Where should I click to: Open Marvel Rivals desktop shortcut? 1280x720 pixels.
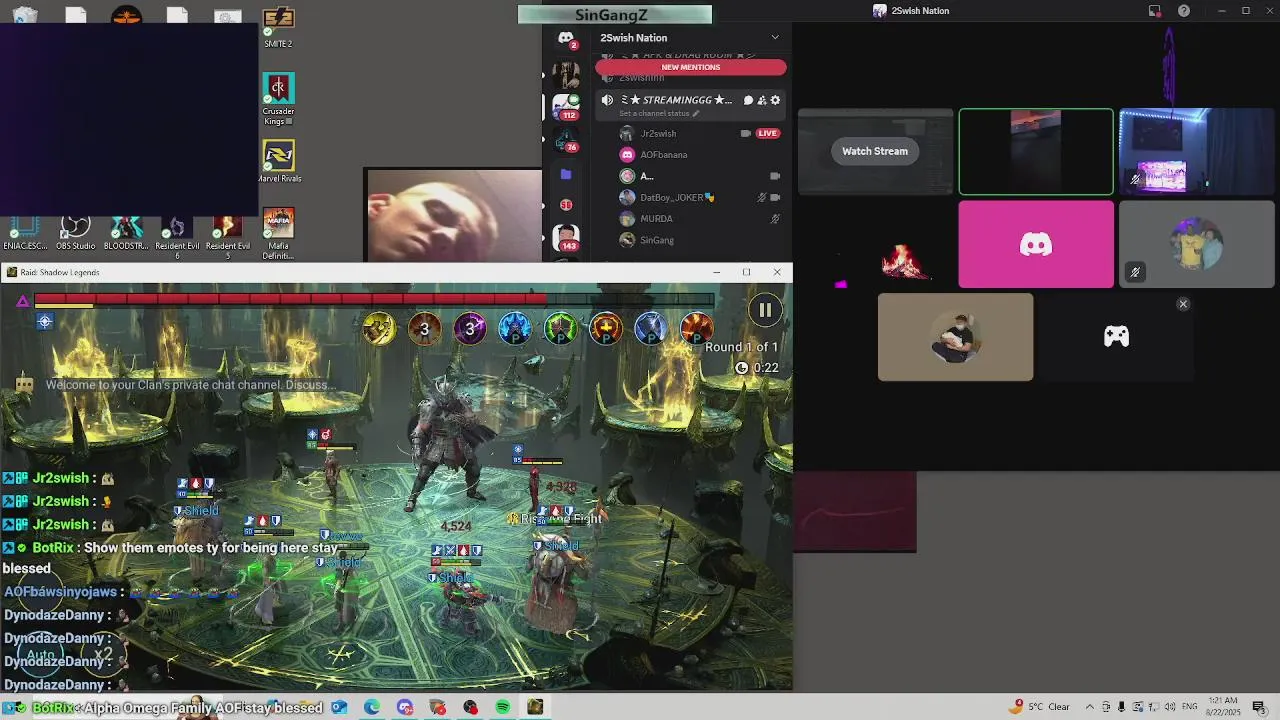point(278,161)
